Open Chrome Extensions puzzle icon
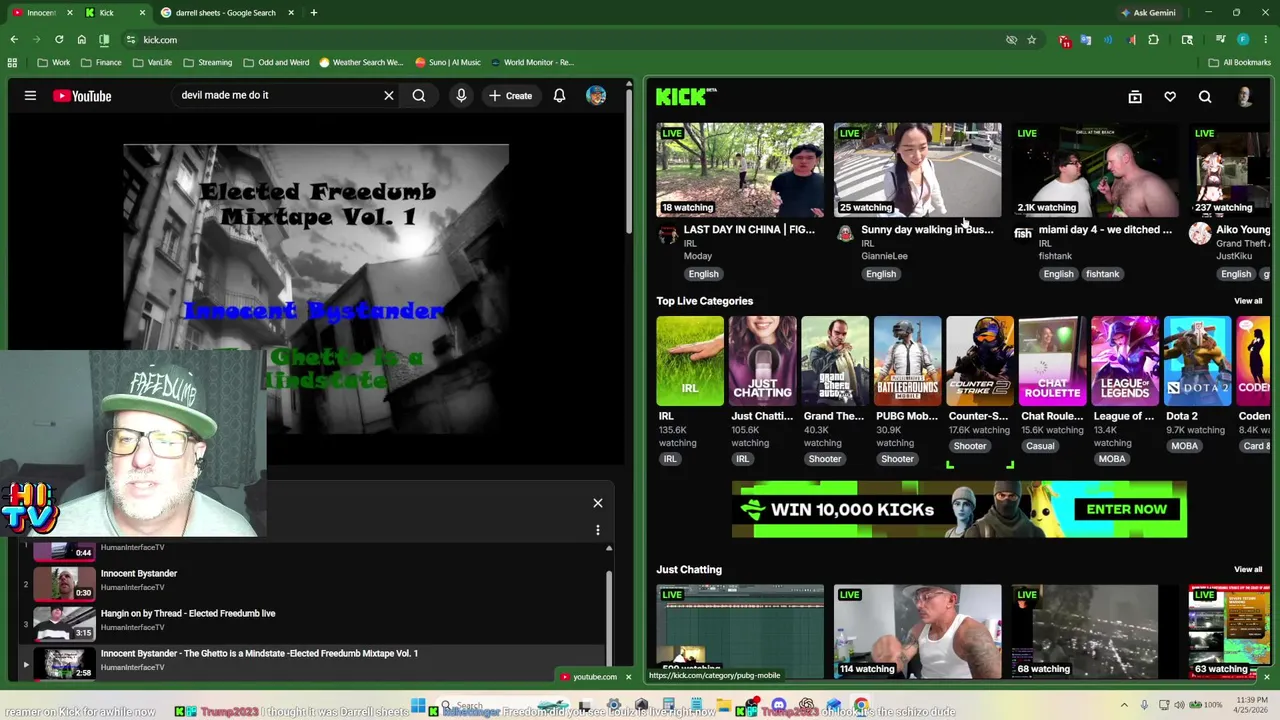 tap(1153, 40)
